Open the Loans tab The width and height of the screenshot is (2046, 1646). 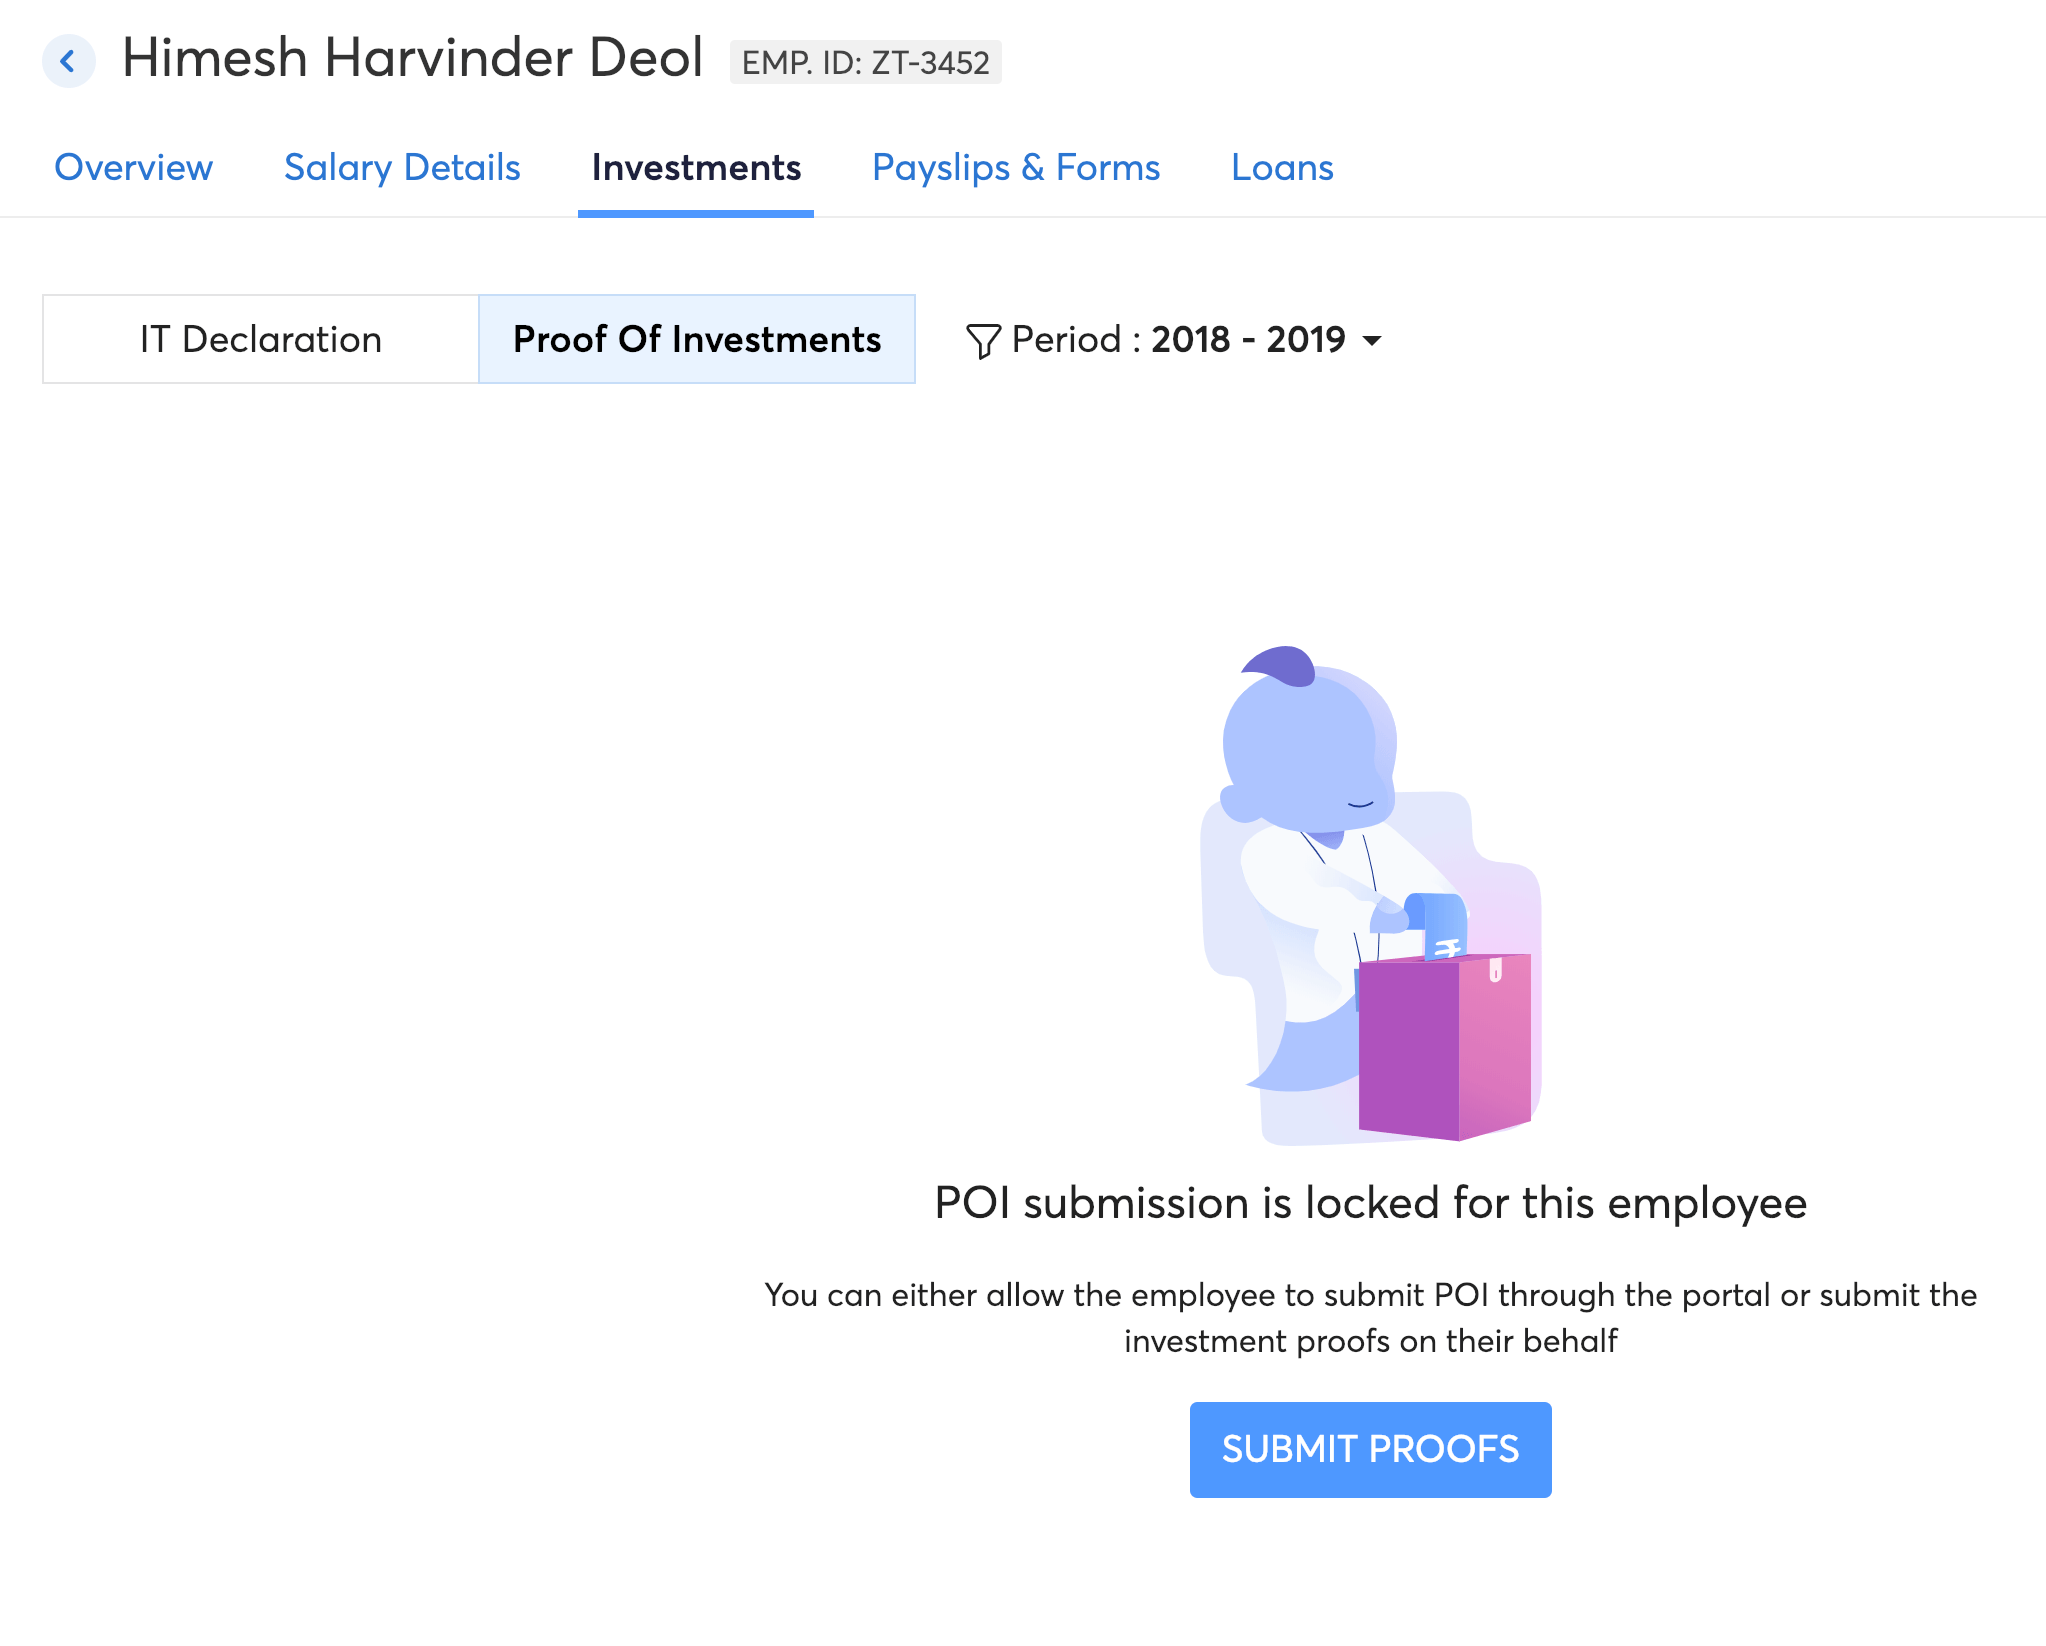pos(1282,168)
